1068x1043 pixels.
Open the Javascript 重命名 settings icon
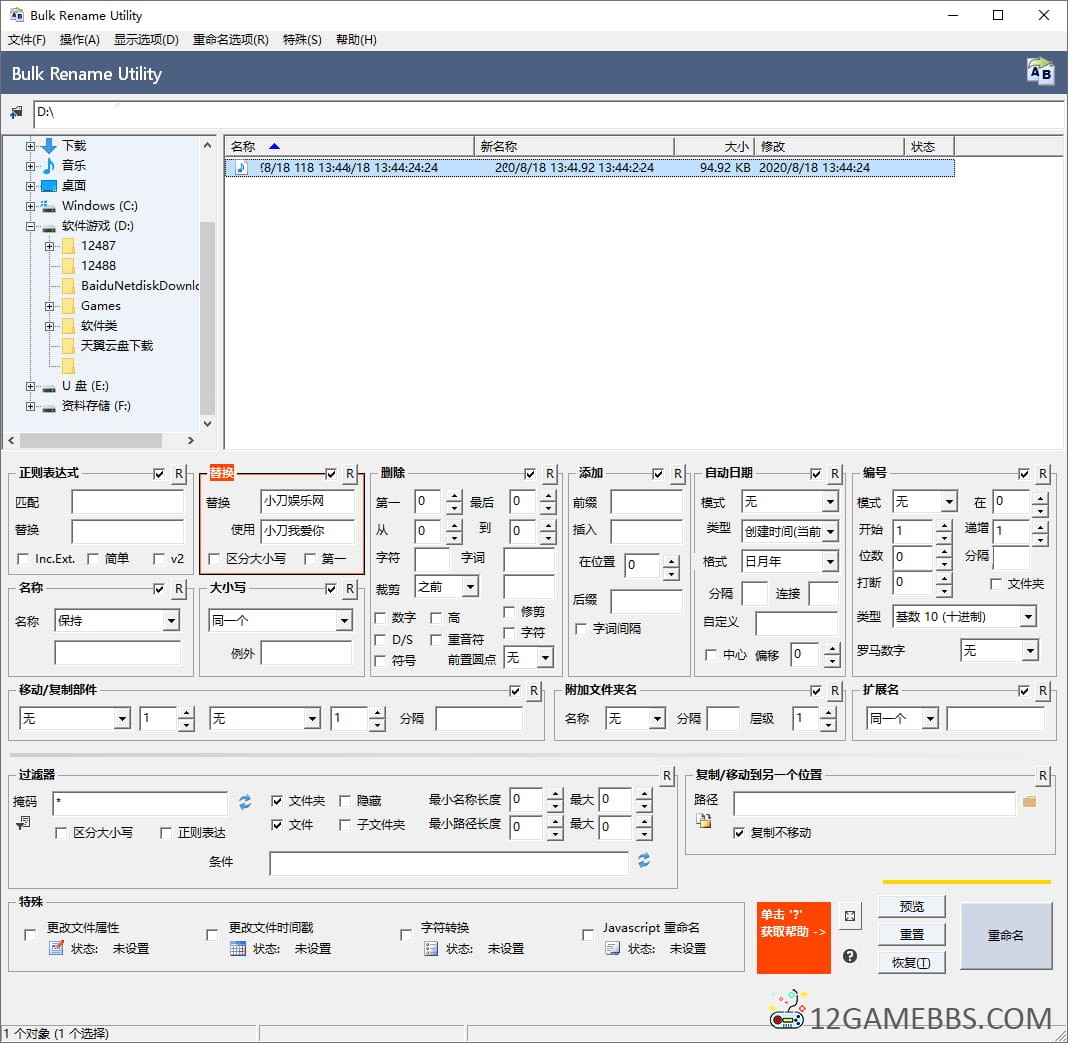612,948
